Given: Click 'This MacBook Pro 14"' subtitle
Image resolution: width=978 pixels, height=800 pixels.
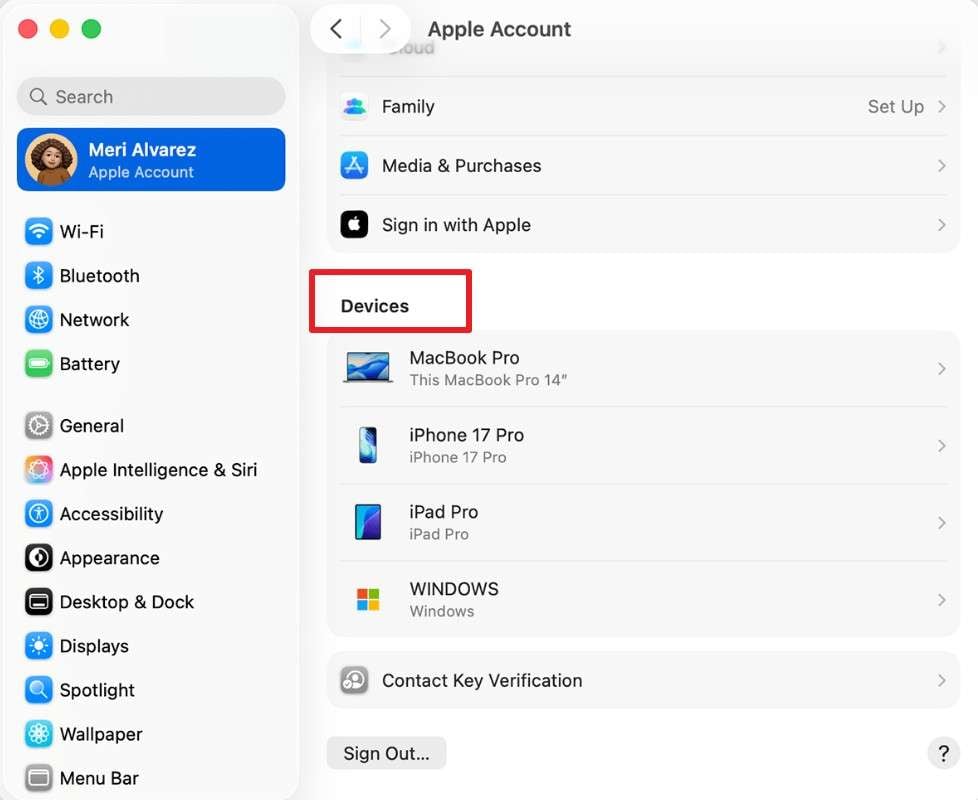Looking at the screenshot, I should tap(488, 380).
